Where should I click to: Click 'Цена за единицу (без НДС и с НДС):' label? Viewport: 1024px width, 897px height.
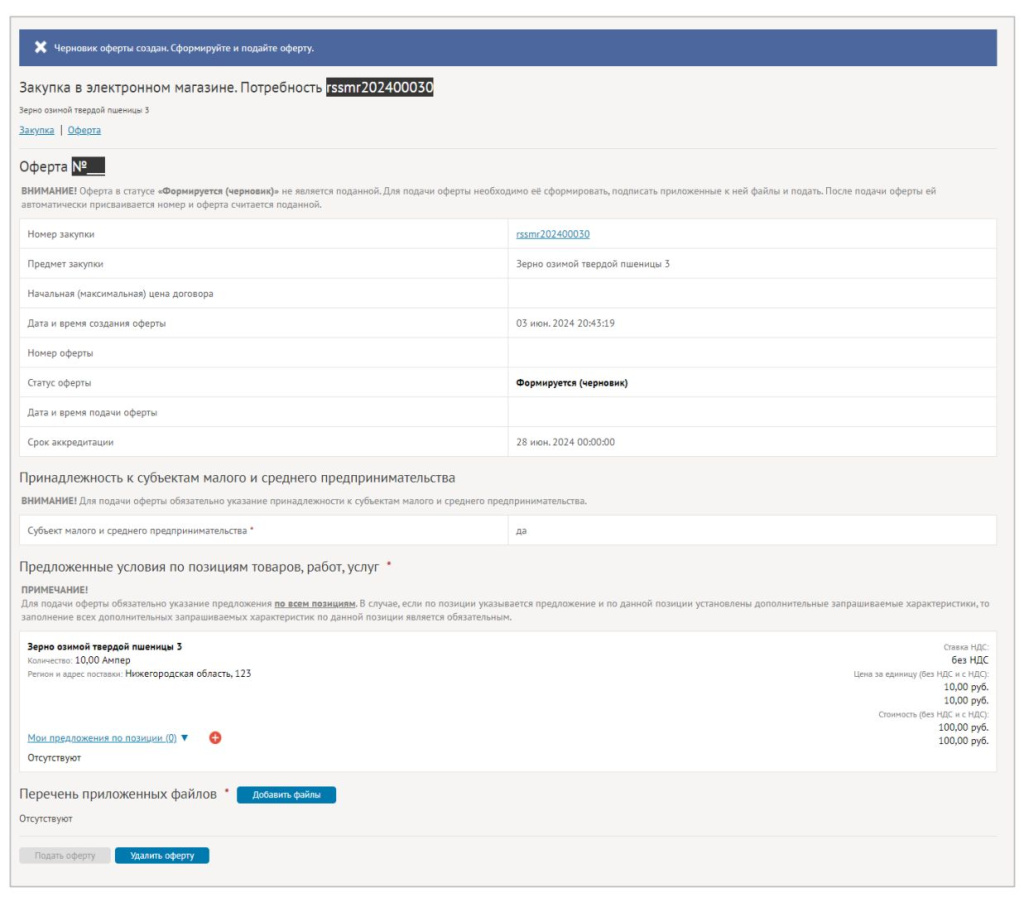[x=921, y=674]
